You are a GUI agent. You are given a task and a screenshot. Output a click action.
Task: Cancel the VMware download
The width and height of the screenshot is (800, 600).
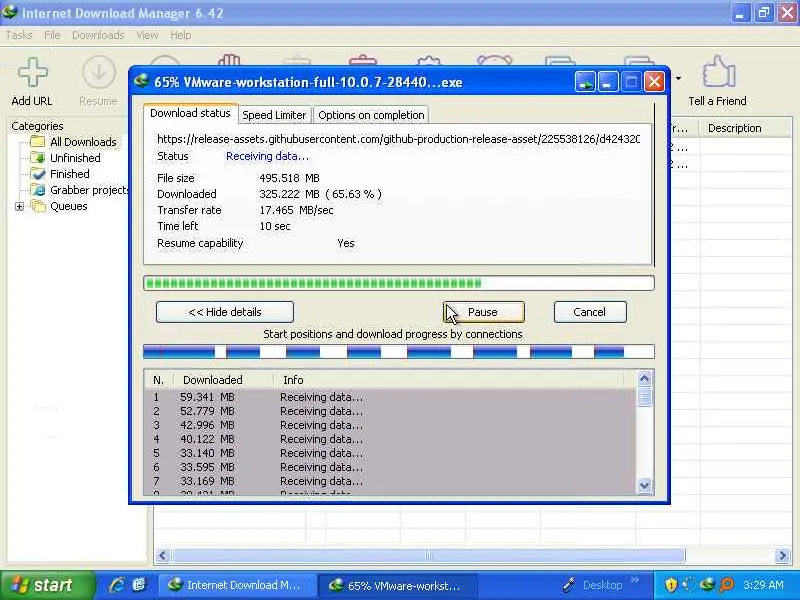point(590,312)
